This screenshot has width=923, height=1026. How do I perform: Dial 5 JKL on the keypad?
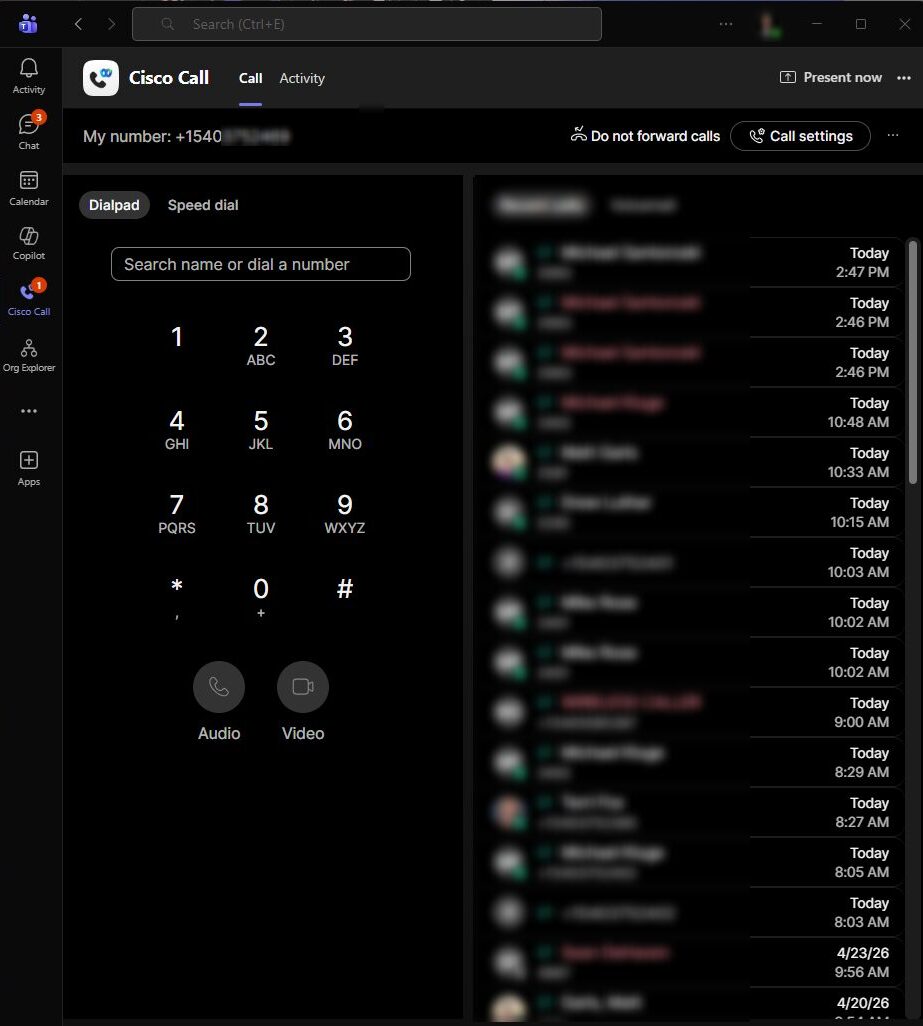pyautogui.click(x=261, y=430)
